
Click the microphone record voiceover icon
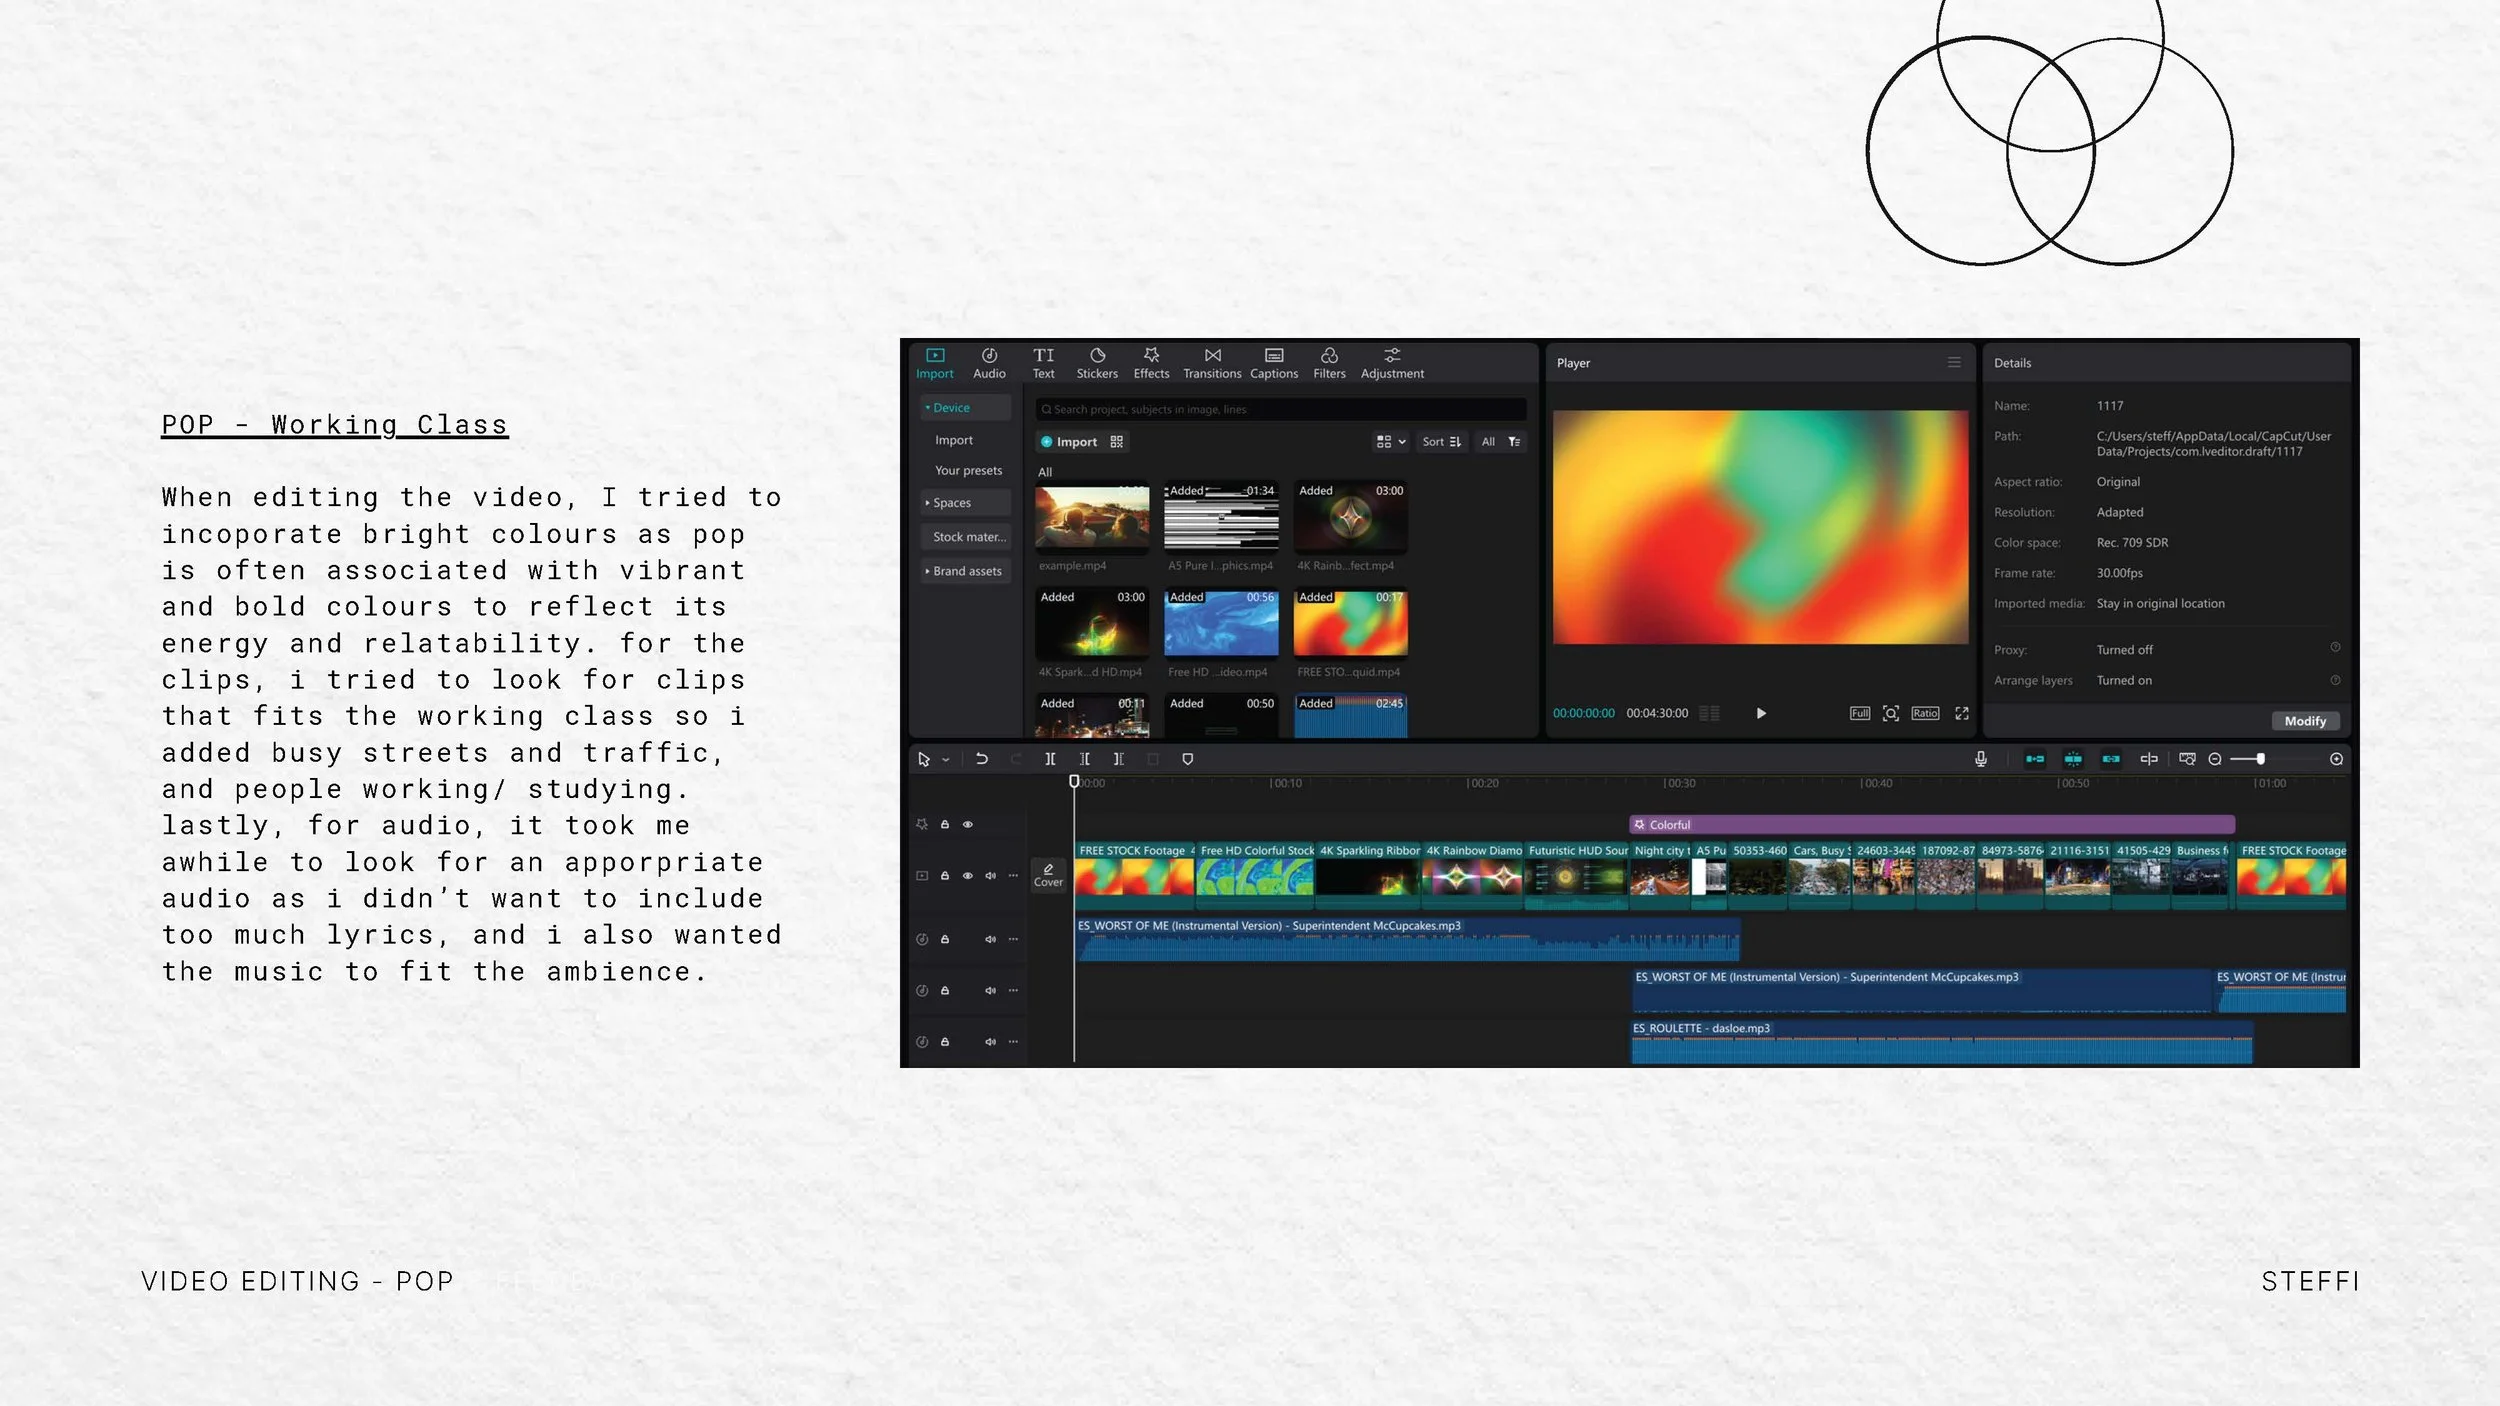click(x=1981, y=759)
